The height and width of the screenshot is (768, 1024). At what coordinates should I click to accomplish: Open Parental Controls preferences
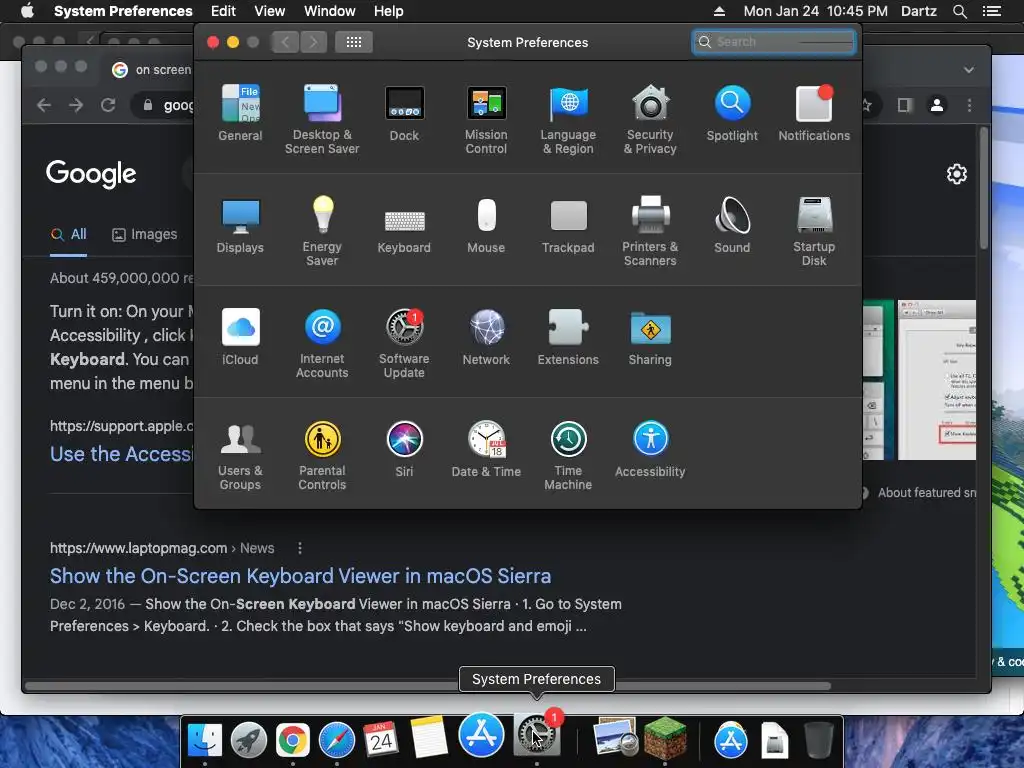[322, 456]
